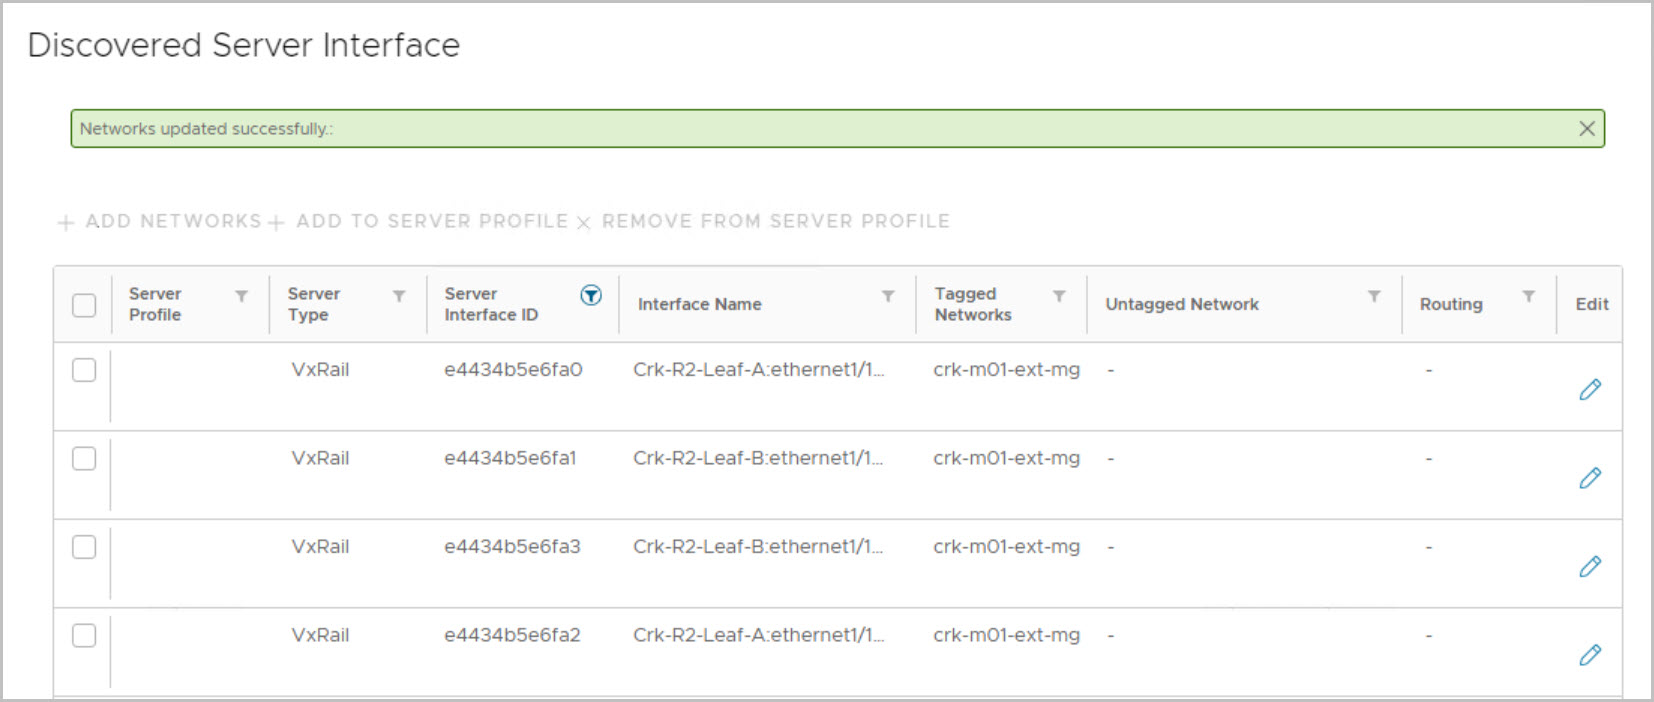Click the crk-m01-ext-mg cell in the last row
The height and width of the screenshot is (702, 1654).
click(x=1006, y=635)
